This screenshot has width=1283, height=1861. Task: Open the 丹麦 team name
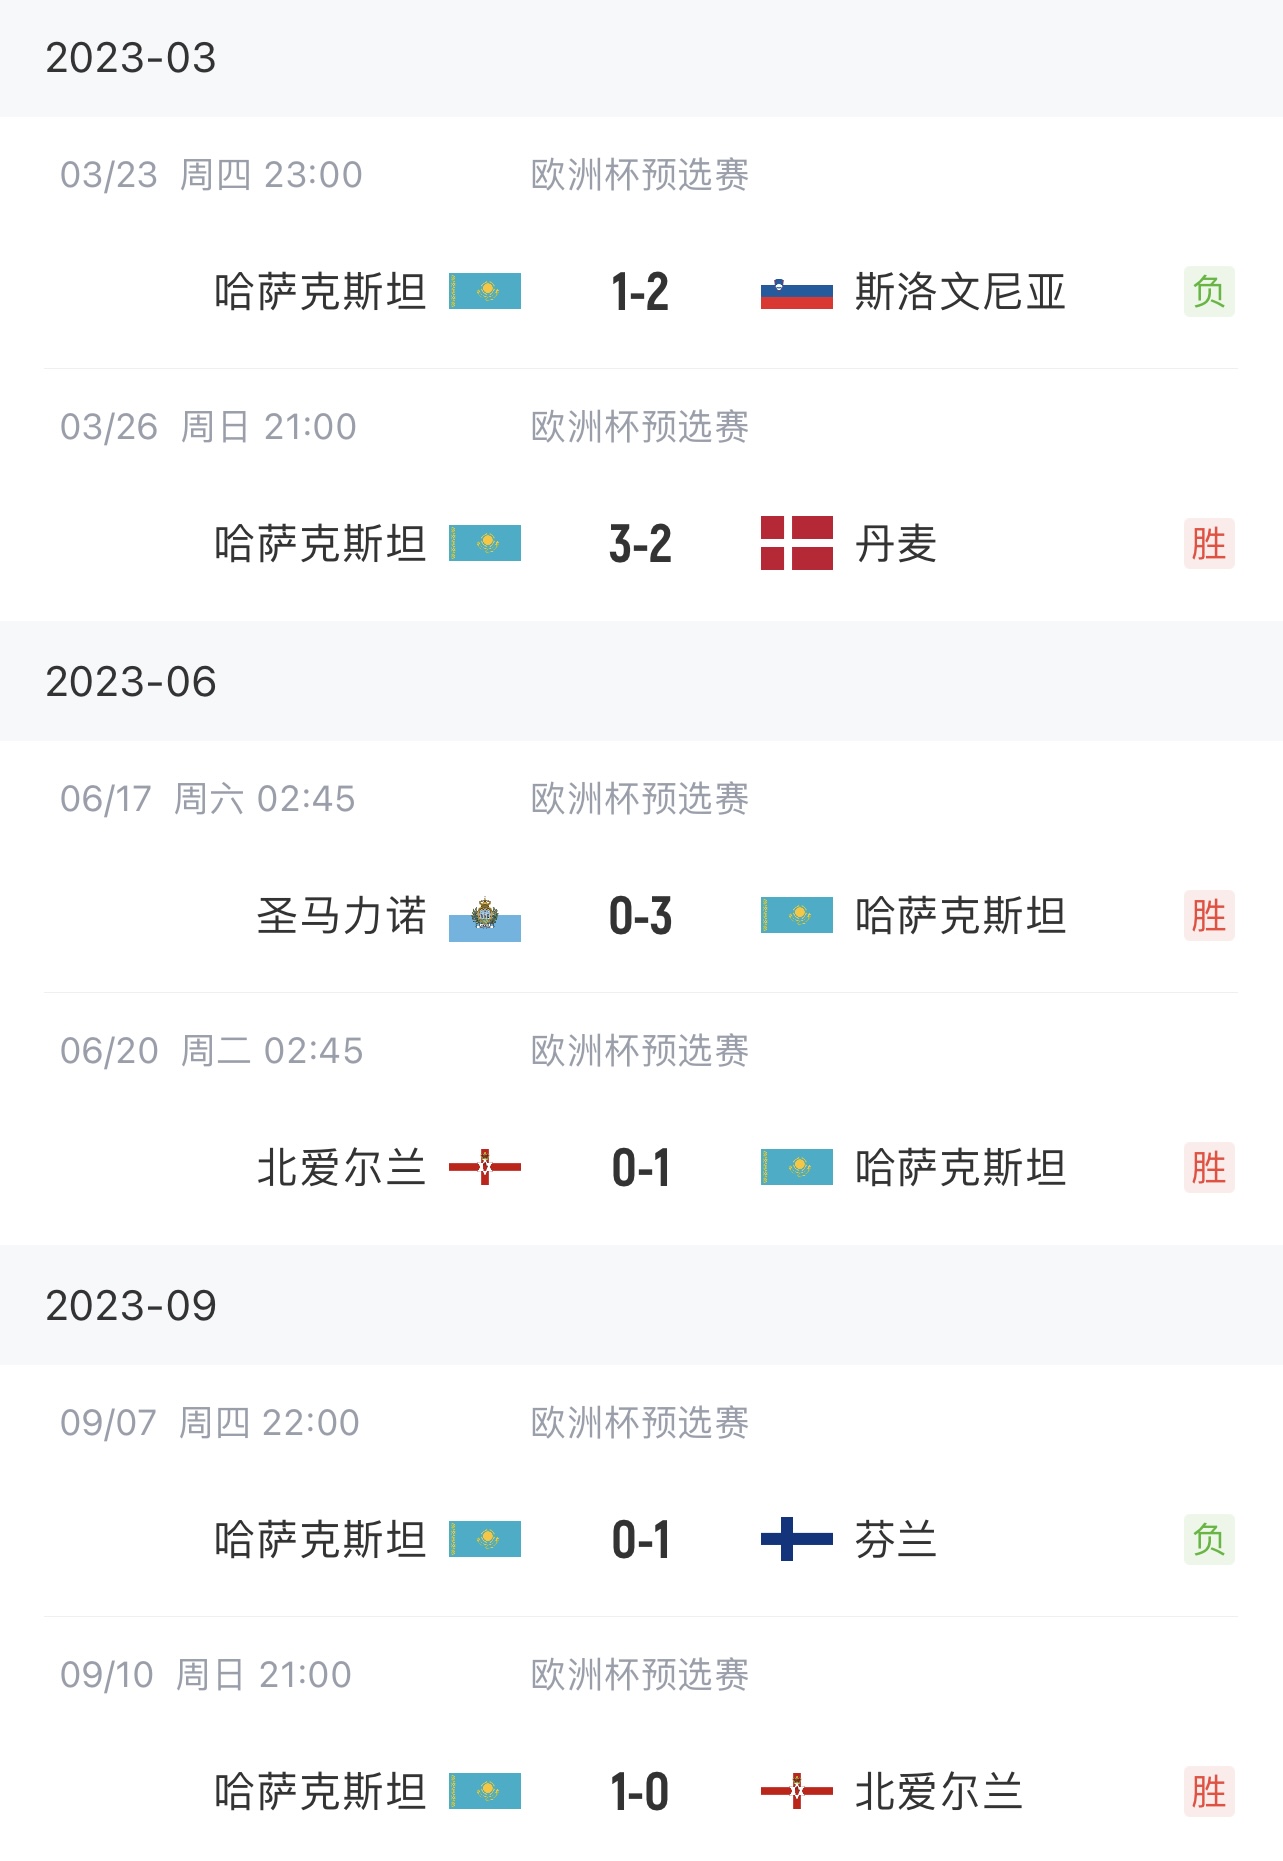point(896,544)
